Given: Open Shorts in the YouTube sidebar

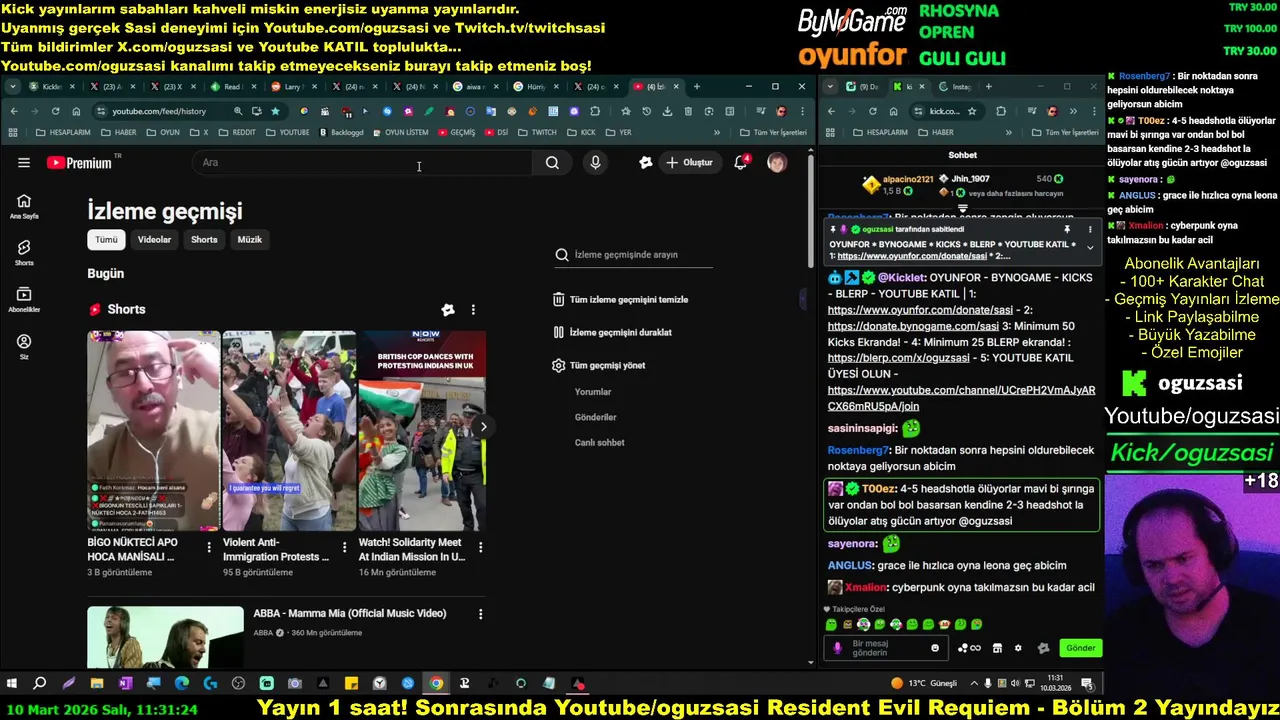Looking at the screenshot, I should click(24, 252).
